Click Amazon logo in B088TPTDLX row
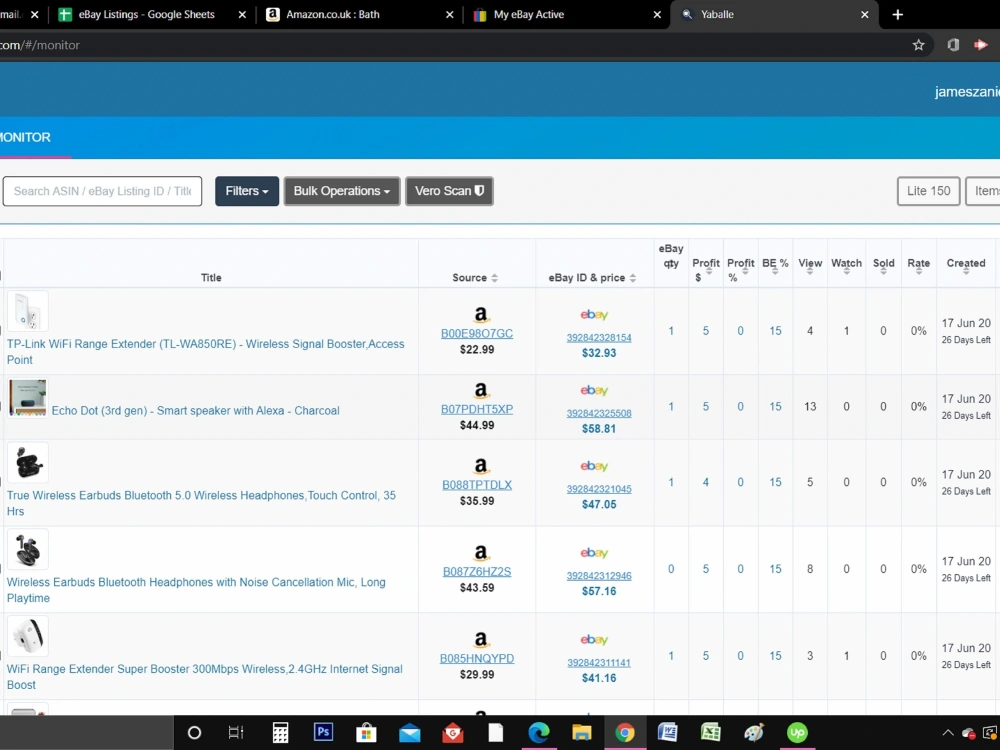Viewport: 1000px width, 750px height. [x=481, y=466]
